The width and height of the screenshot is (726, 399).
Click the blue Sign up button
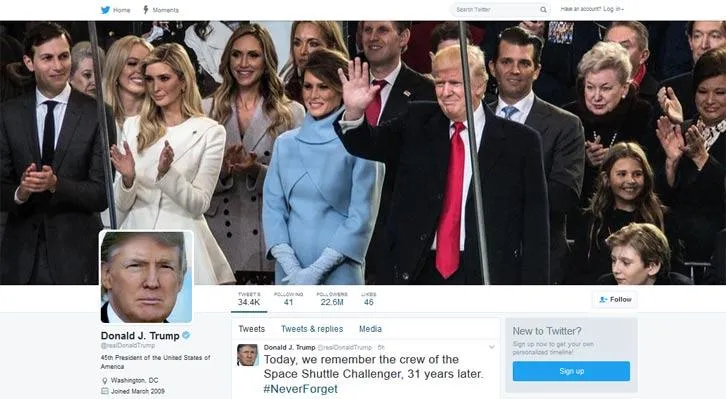(571, 371)
